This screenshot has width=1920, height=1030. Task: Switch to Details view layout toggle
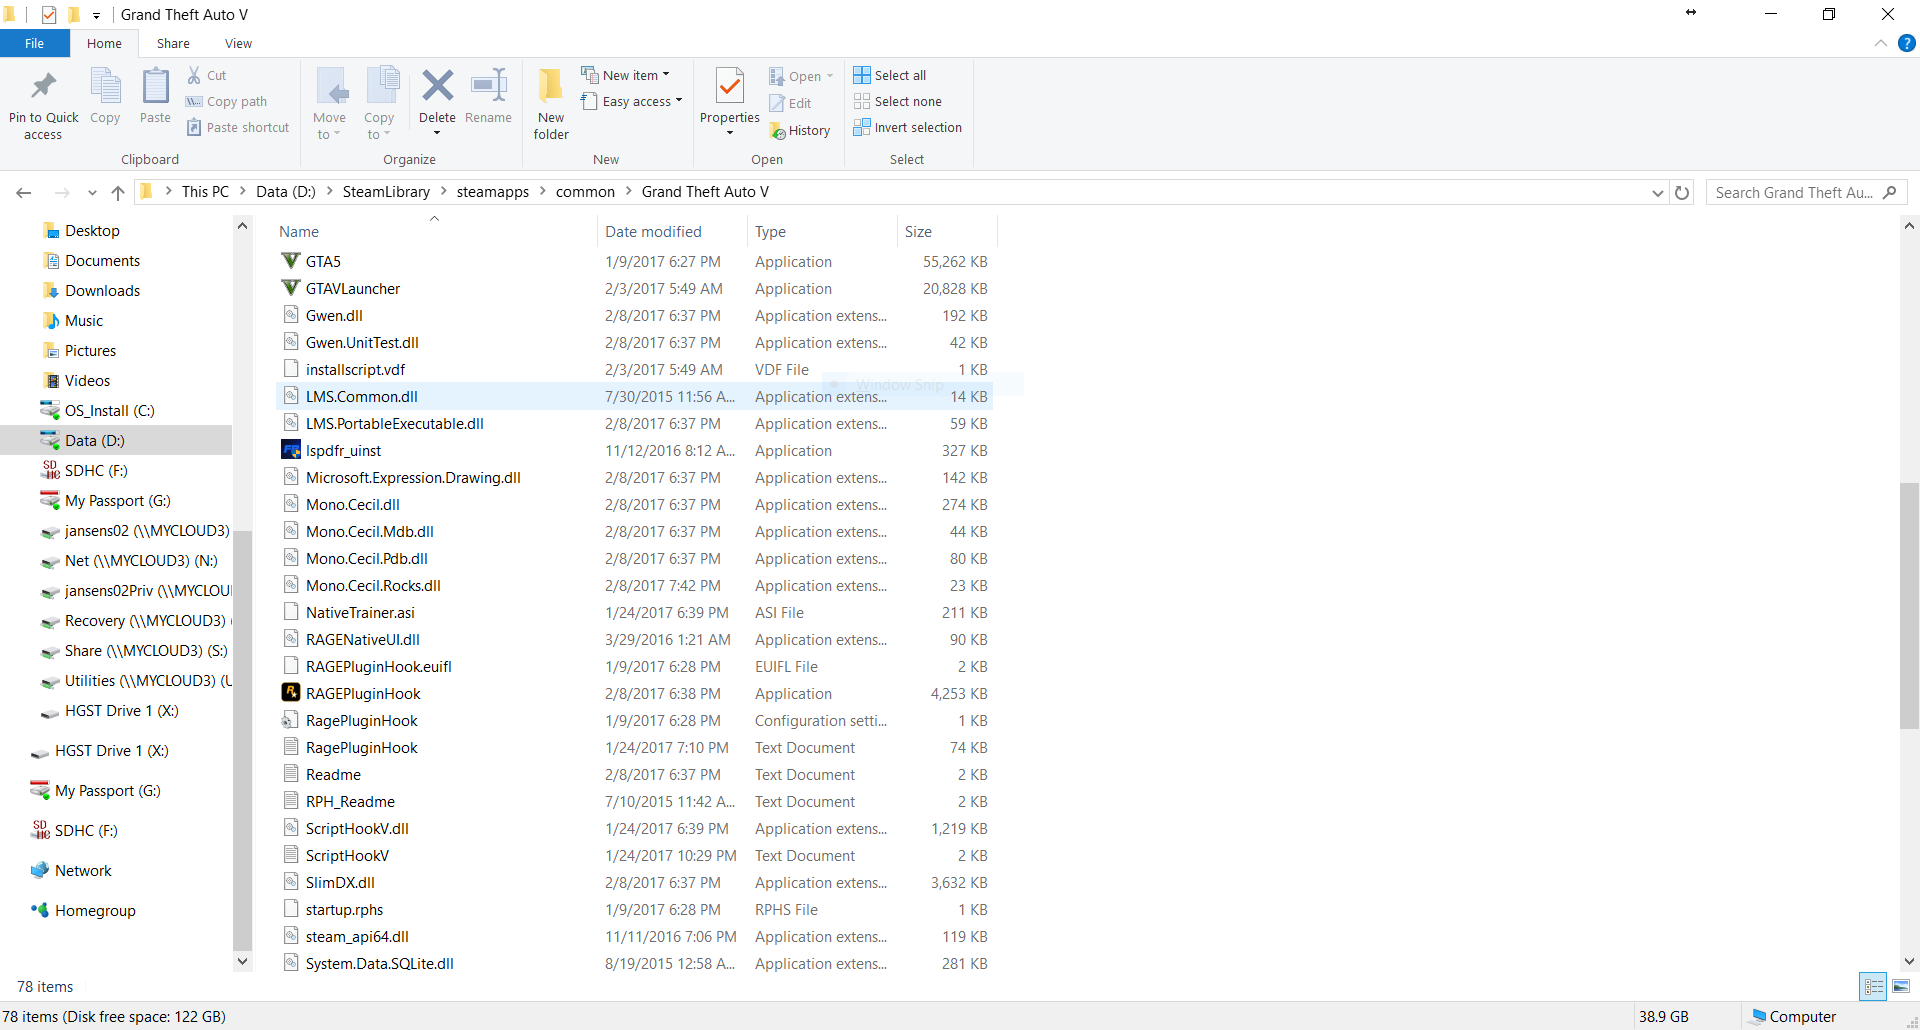[1873, 987]
